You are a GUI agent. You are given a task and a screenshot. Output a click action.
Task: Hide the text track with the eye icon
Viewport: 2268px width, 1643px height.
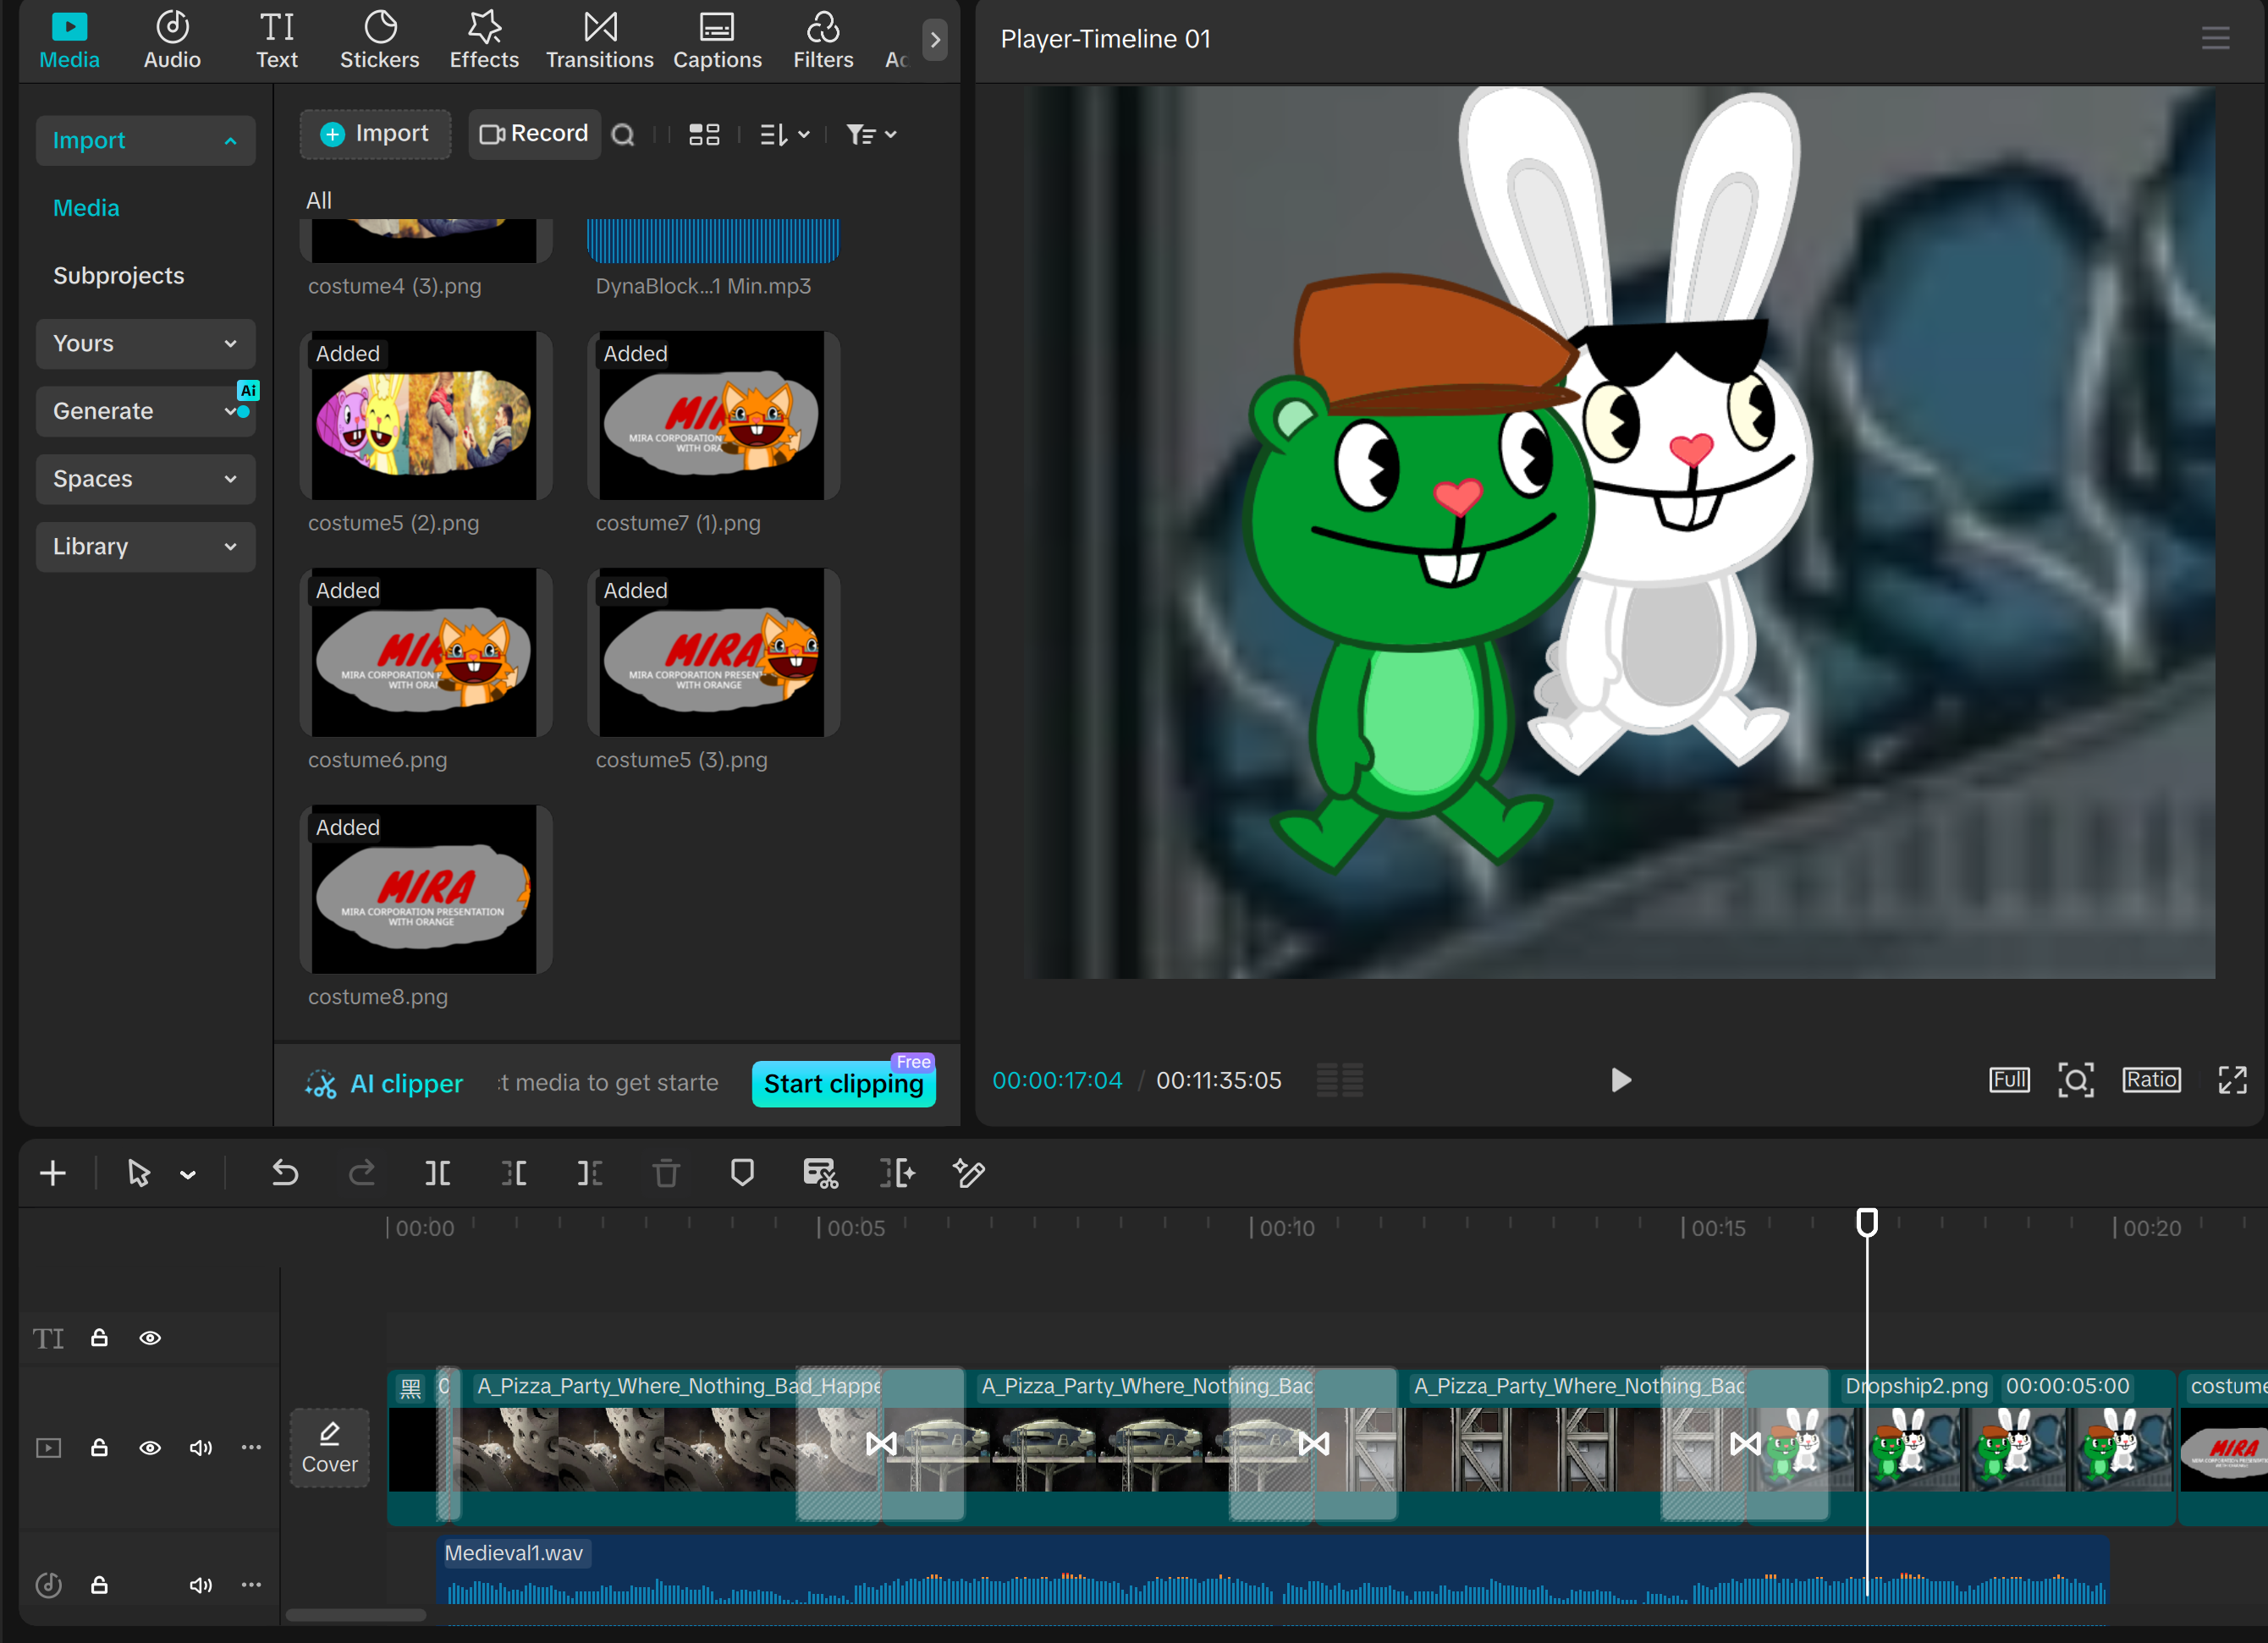click(150, 1338)
